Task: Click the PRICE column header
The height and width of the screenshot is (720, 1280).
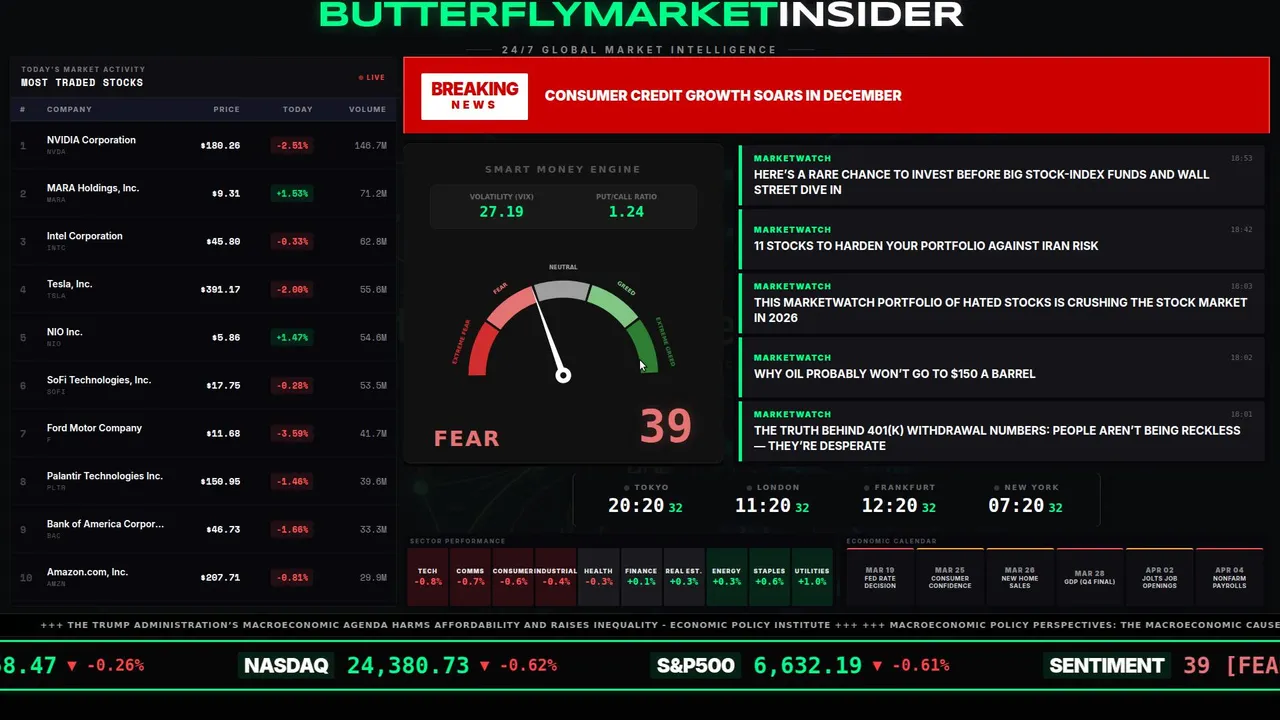Action: click(x=226, y=109)
